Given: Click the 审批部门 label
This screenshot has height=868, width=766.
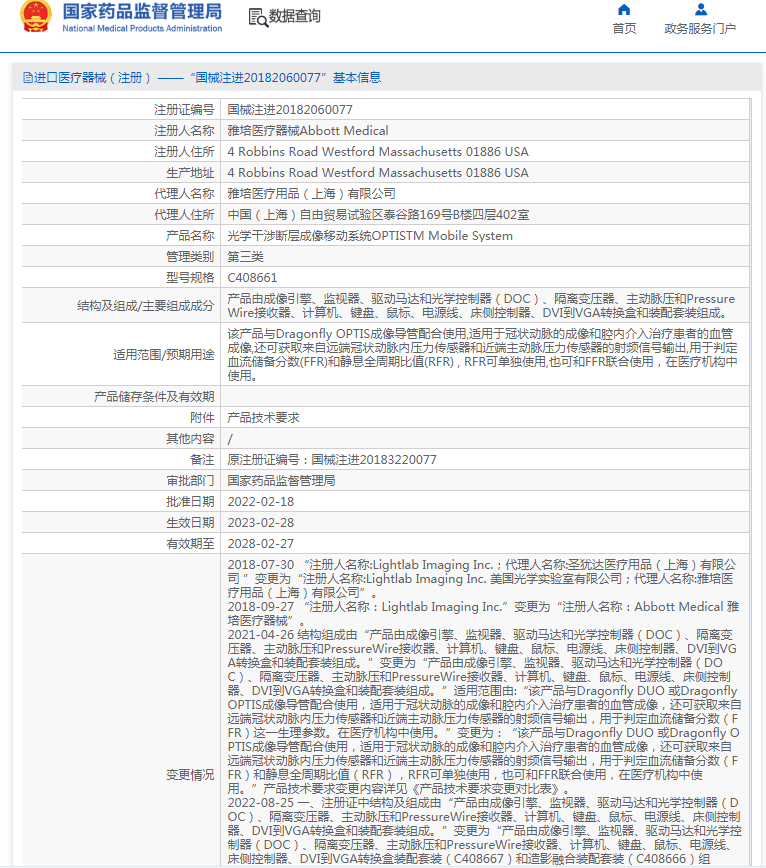Looking at the screenshot, I should click(190, 481).
